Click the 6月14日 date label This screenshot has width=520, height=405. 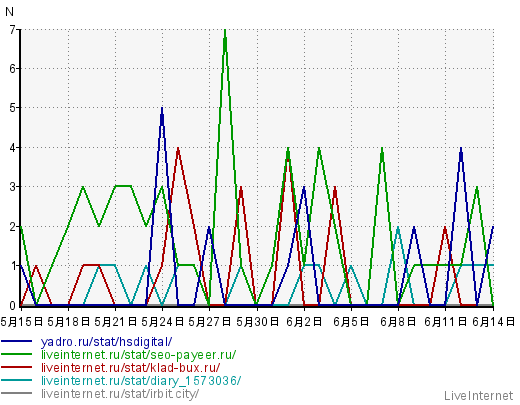click(494, 322)
